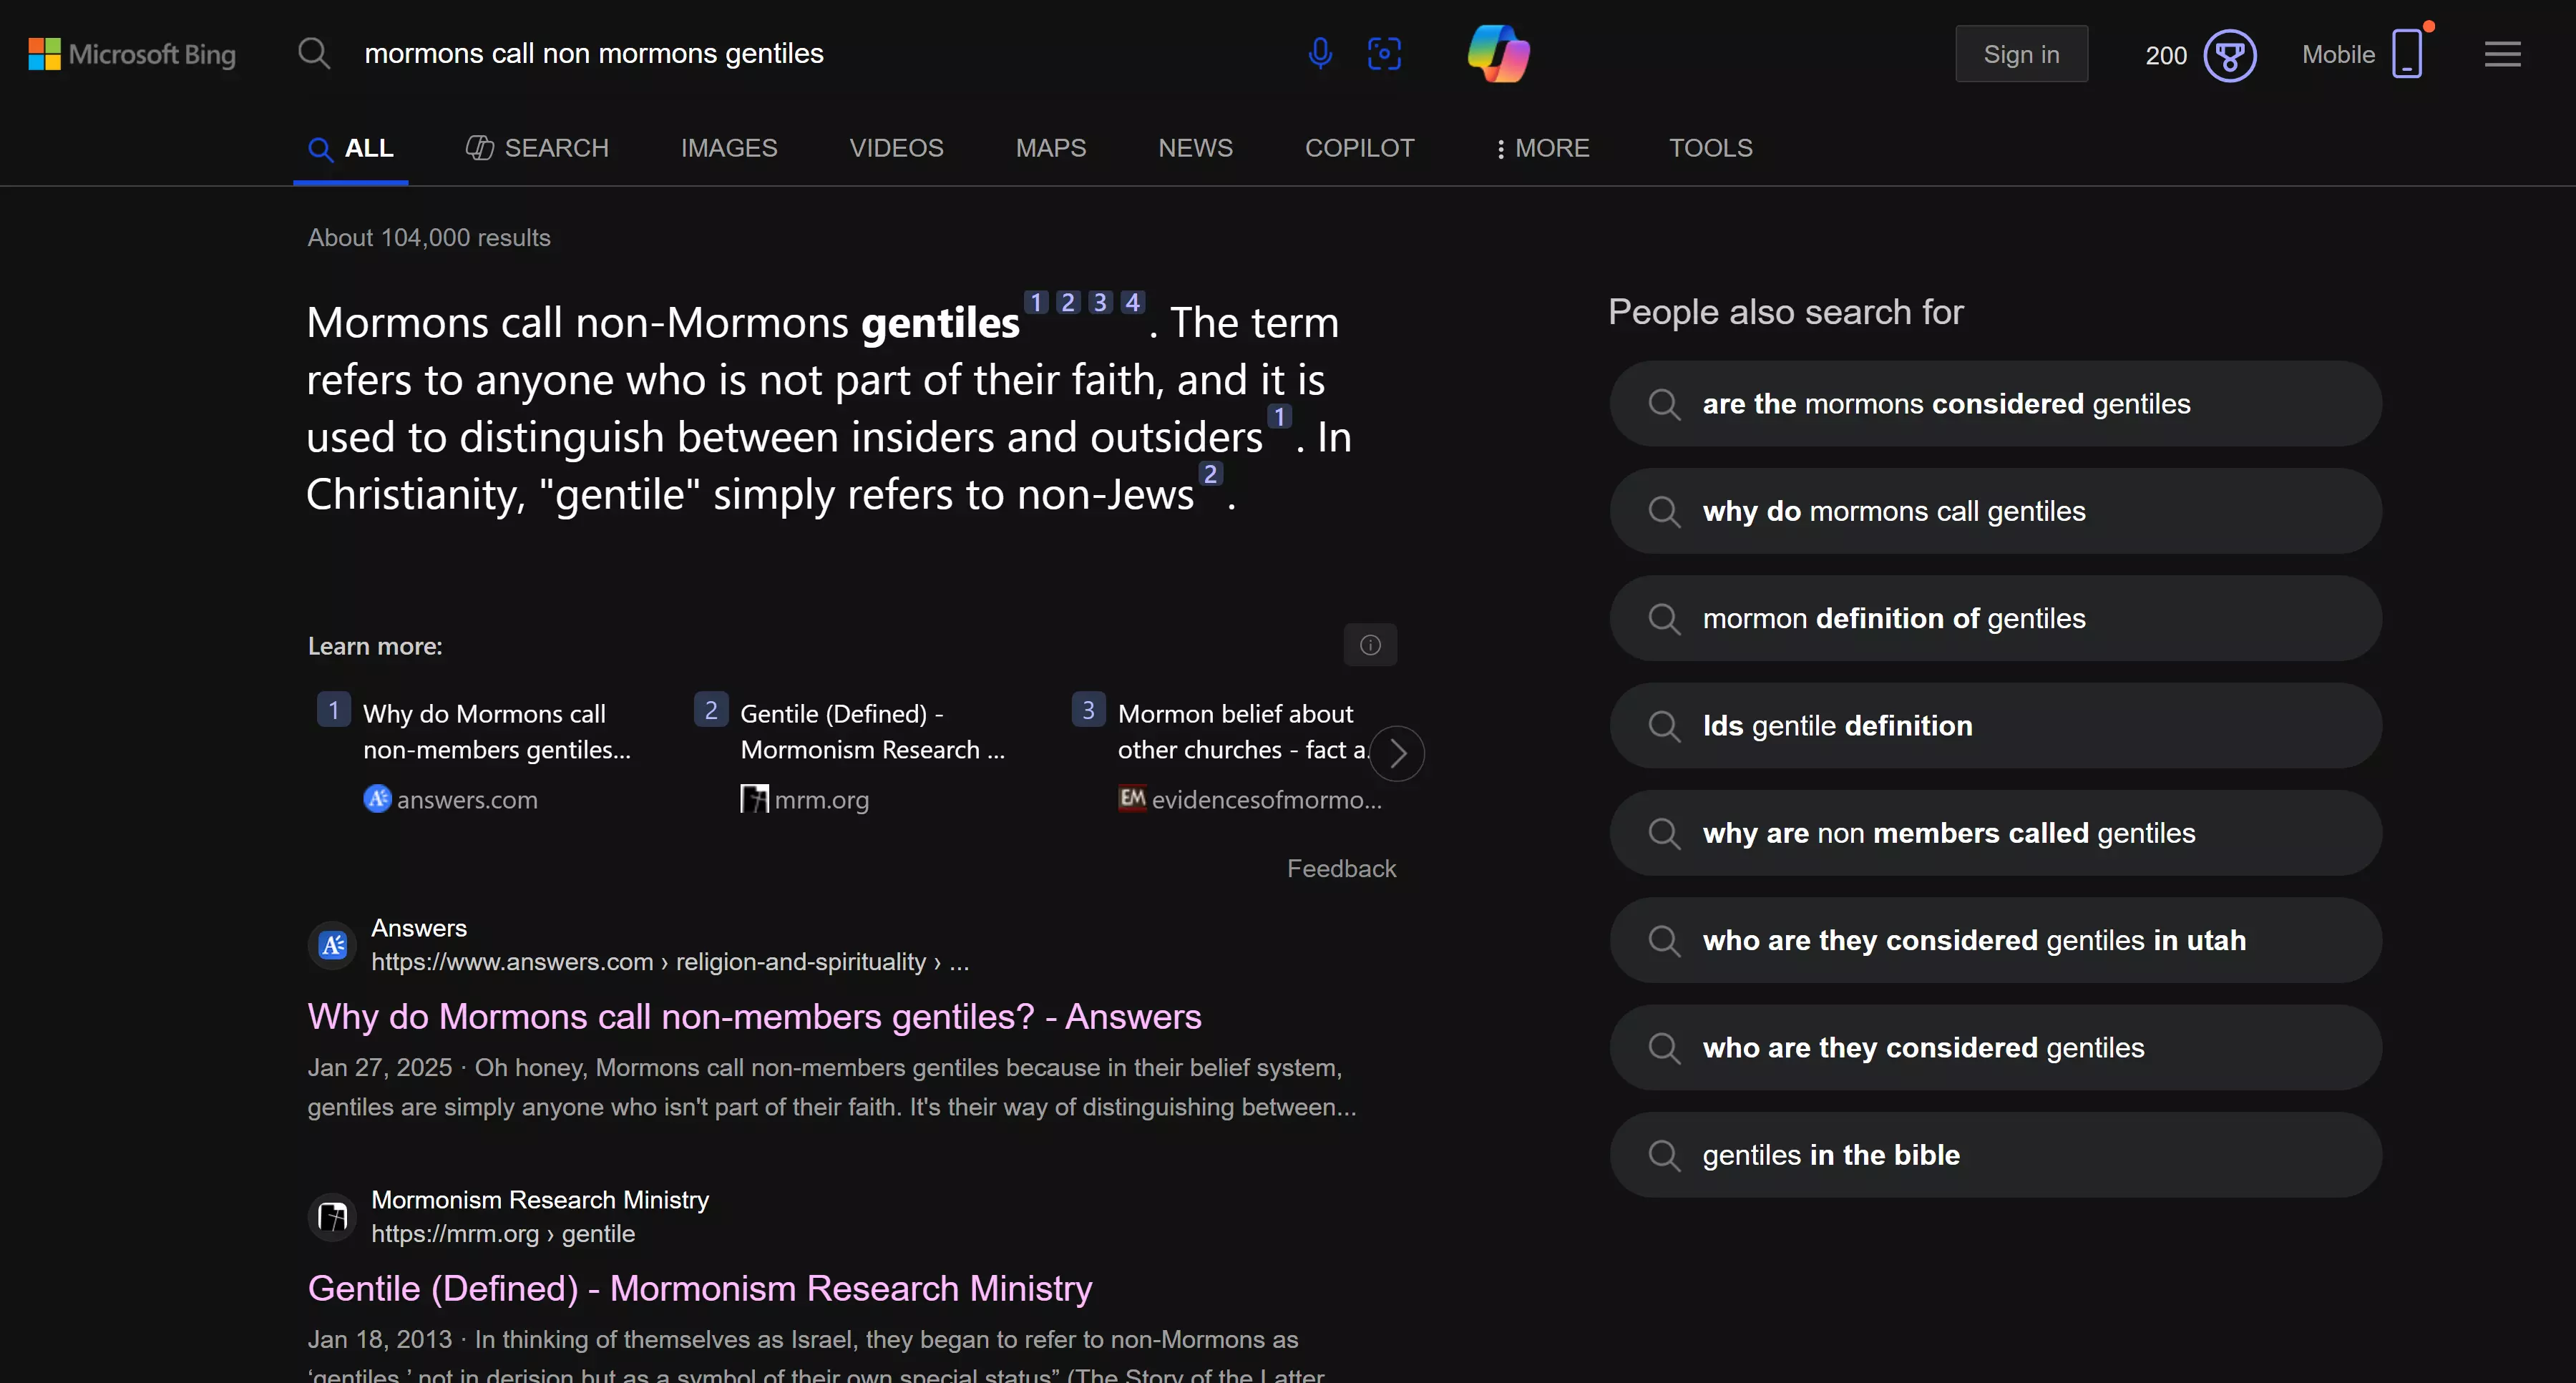Screen dimensions: 2576x1383
Task: Switch to the NEWS tab
Action: pyautogui.click(x=1195, y=148)
